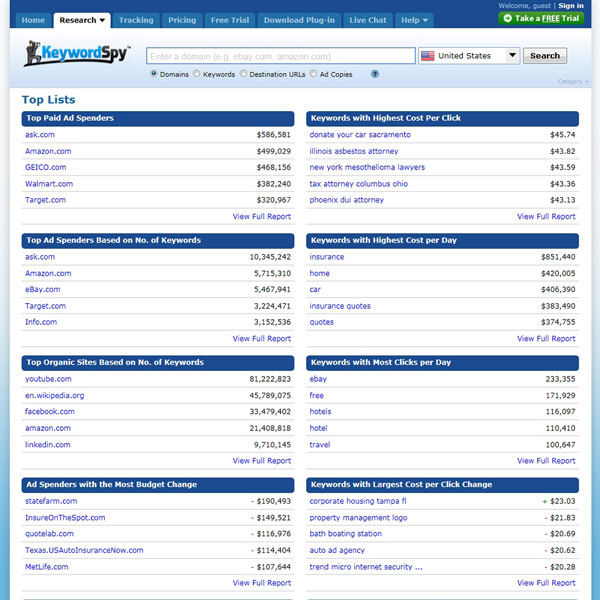The image size is (600, 600).
Task: Open the Download Plug-in tab
Action: pos(299,20)
